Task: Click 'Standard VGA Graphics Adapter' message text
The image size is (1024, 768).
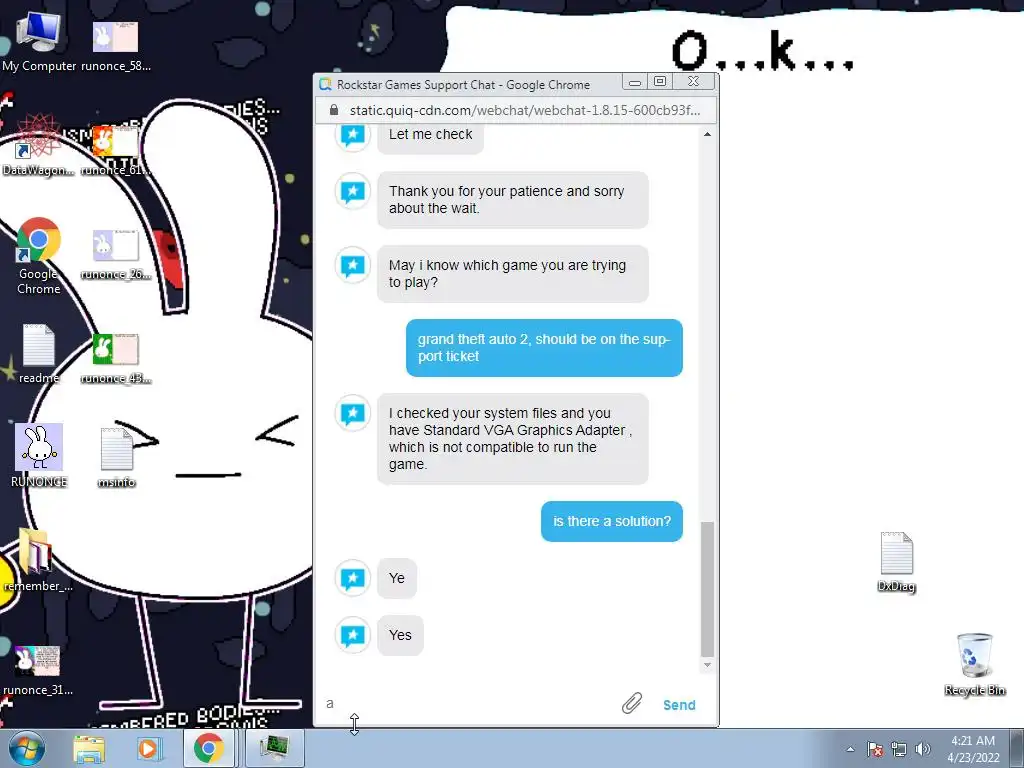Action: pos(524,430)
